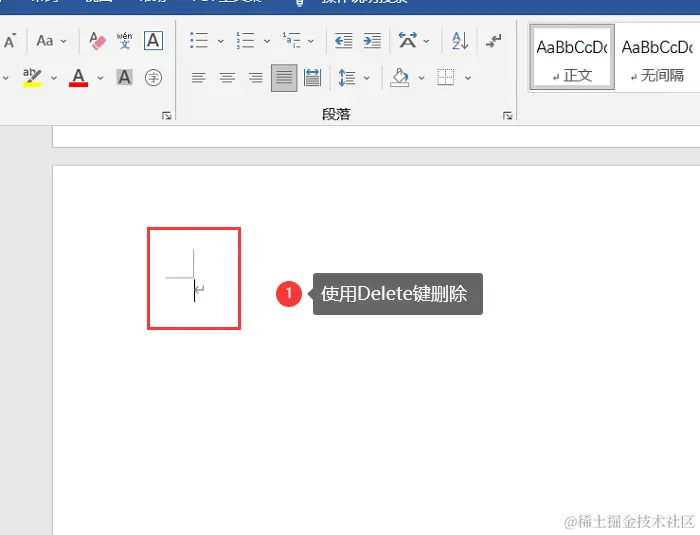The height and width of the screenshot is (535, 700).
Task: Apply bullet list formatting
Action: (x=199, y=41)
